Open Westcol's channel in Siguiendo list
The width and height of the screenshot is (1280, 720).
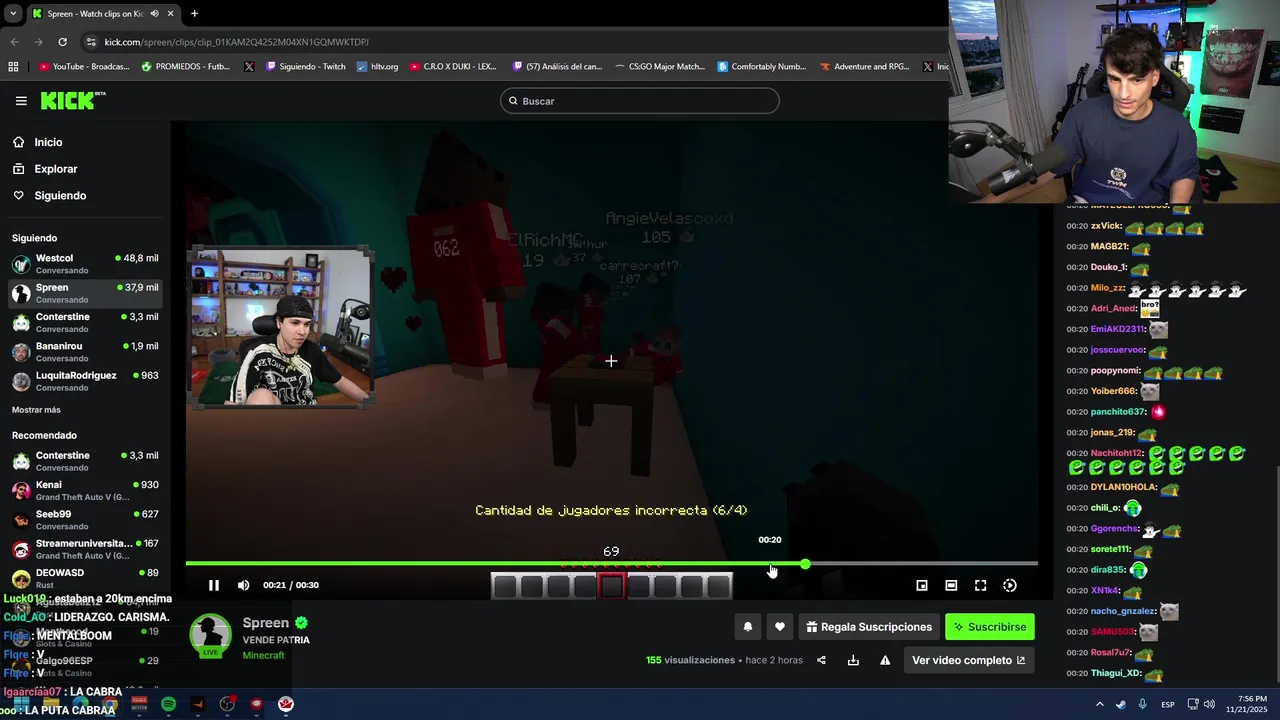pos(86,264)
